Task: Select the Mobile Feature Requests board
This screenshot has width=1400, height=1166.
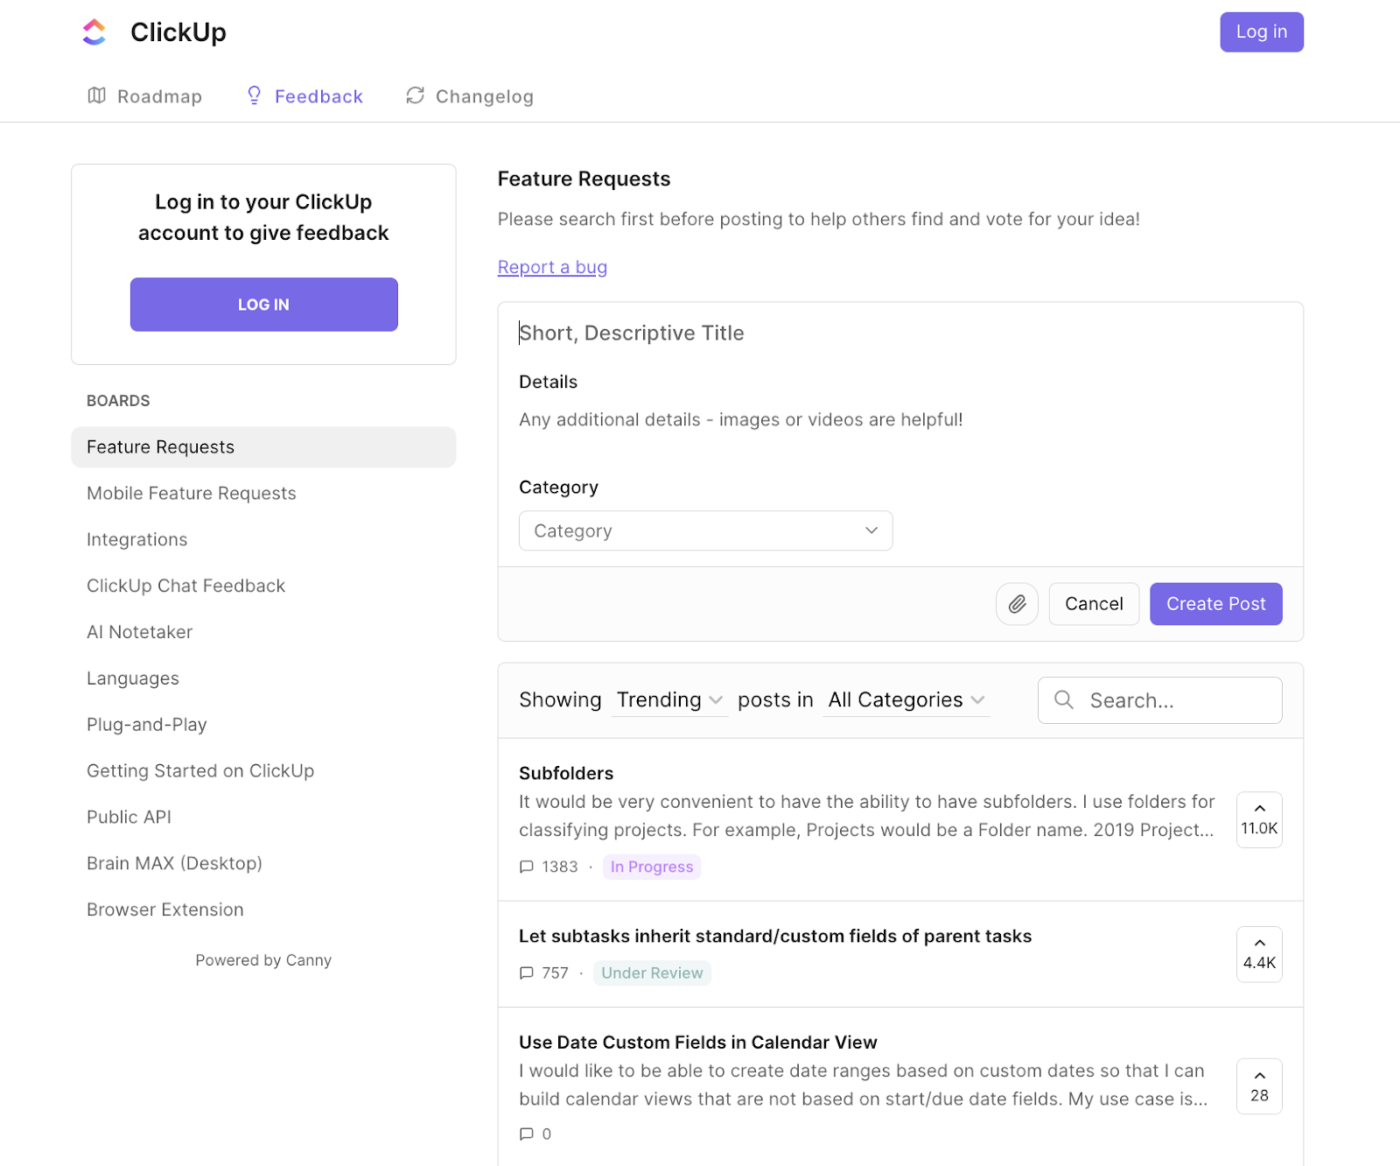Action: tap(264, 493)
